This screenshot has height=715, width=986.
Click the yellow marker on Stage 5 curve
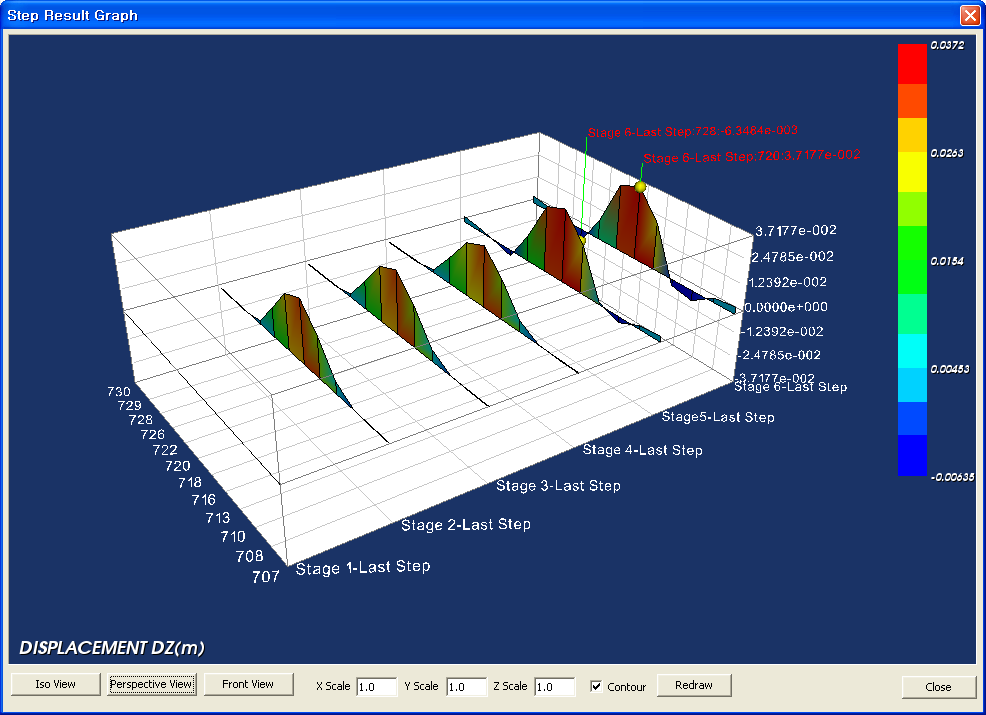point(581,240)
